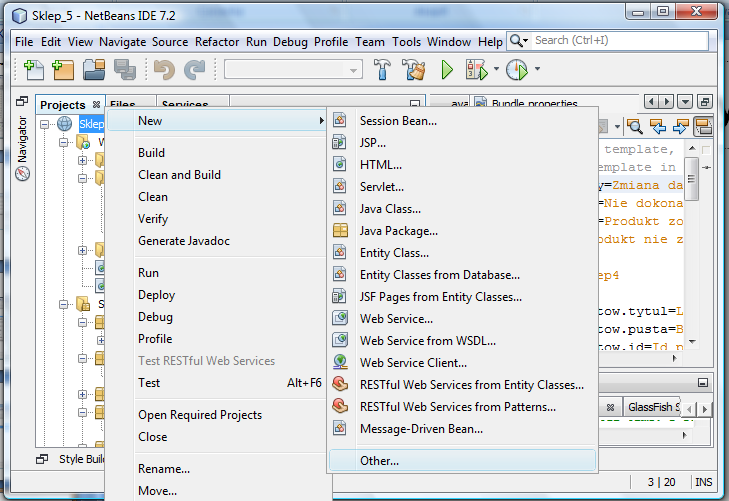Click the Quick Search magnifier icon
This screenshot has width=729, height=501.
(516, 40)
